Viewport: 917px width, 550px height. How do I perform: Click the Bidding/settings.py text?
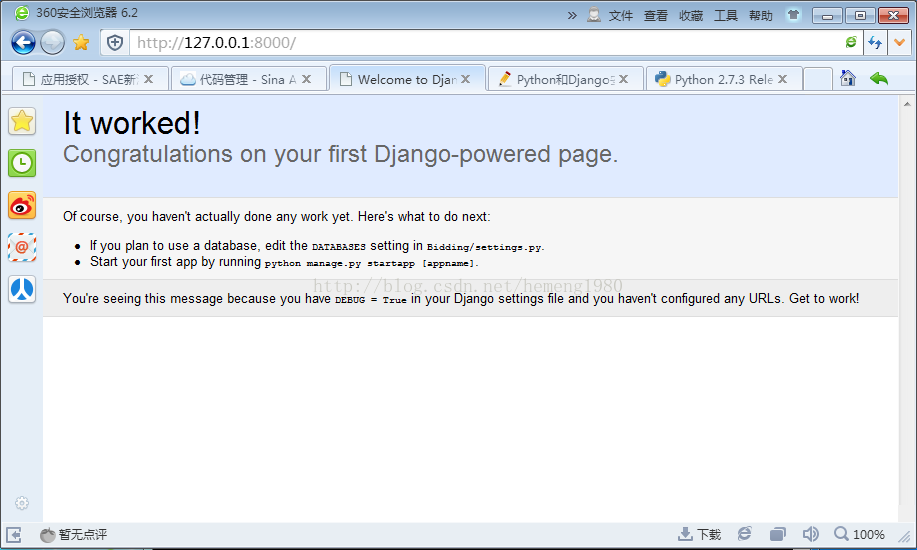(484, 247)
